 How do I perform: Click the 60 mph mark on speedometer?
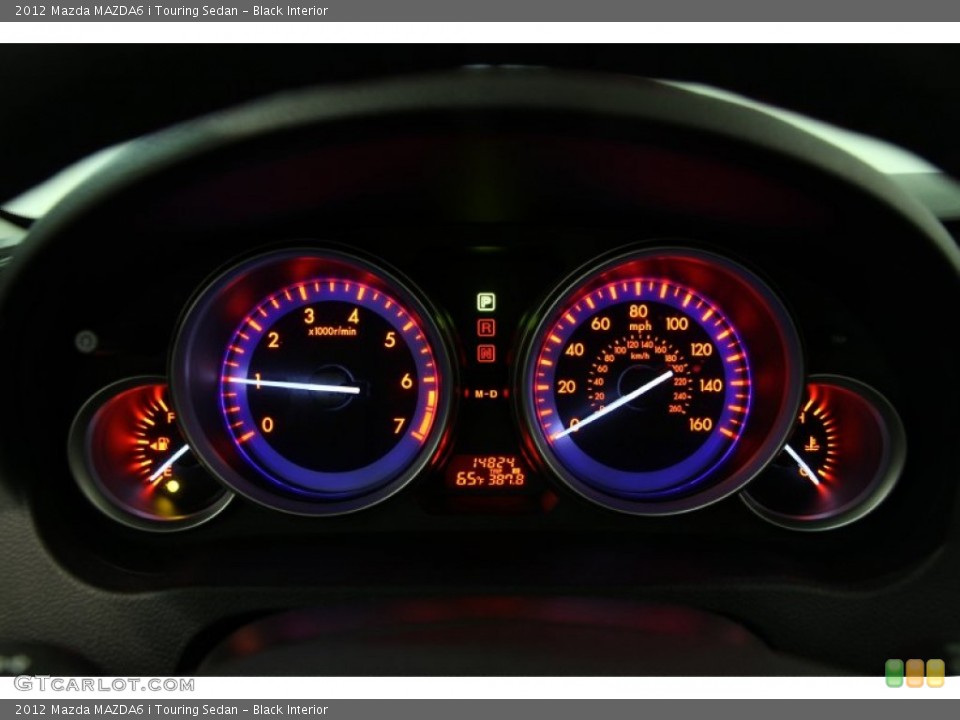coord(600,323)
